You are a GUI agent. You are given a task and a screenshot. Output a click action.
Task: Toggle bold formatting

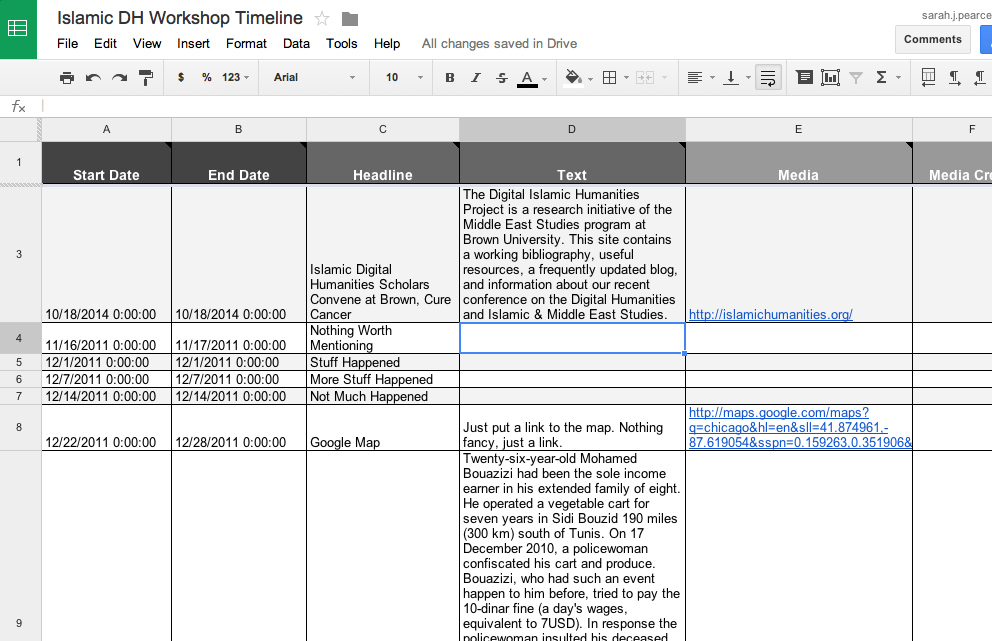pyautogui.click(x=450, y=77)
